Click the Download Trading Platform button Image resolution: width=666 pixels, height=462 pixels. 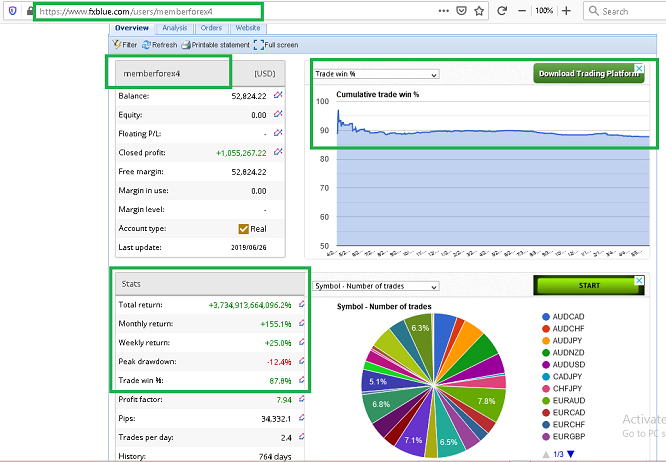(x=588, y=74)
